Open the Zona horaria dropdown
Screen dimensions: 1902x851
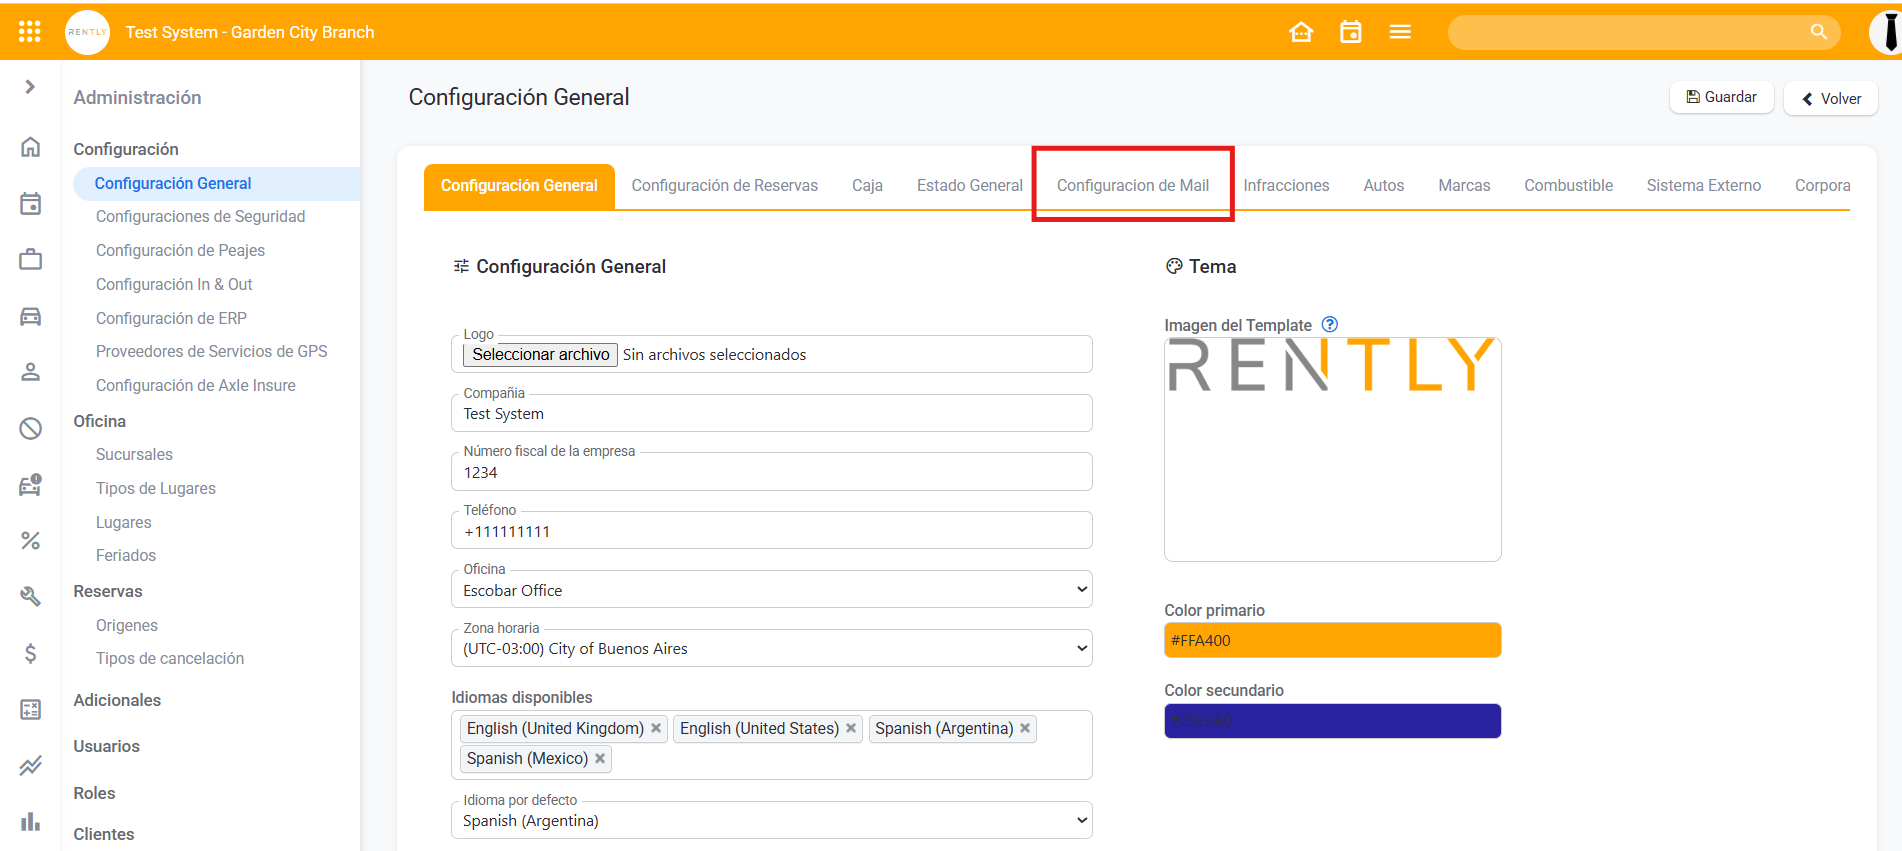tap(771, 648)
